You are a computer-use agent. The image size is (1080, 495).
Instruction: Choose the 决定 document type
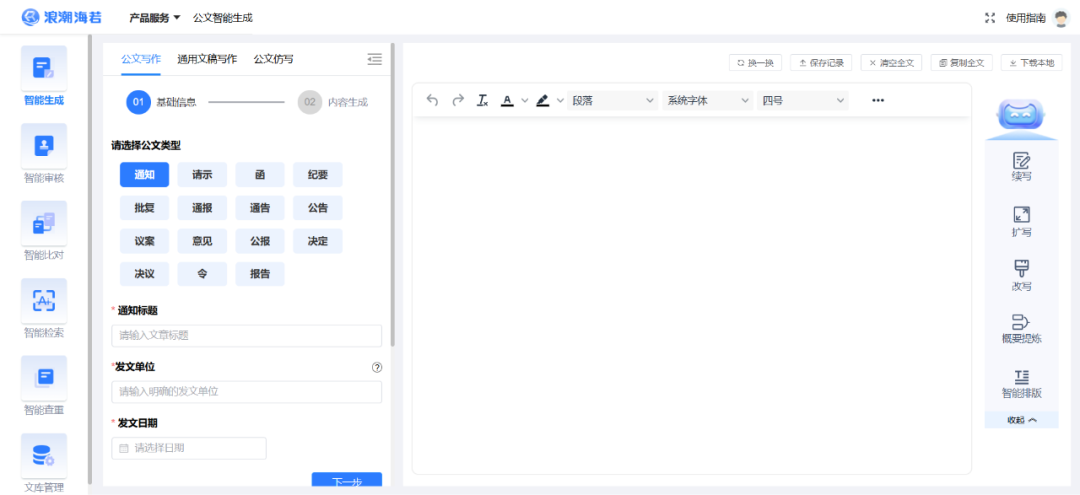tap(318, 241)
